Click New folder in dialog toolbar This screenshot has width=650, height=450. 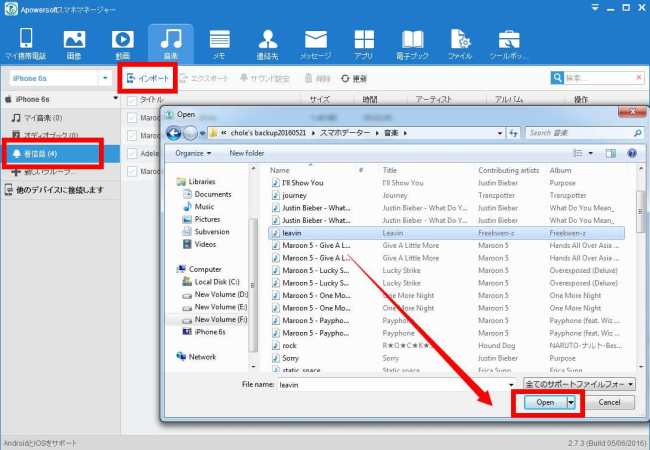(x=247, y=153)
